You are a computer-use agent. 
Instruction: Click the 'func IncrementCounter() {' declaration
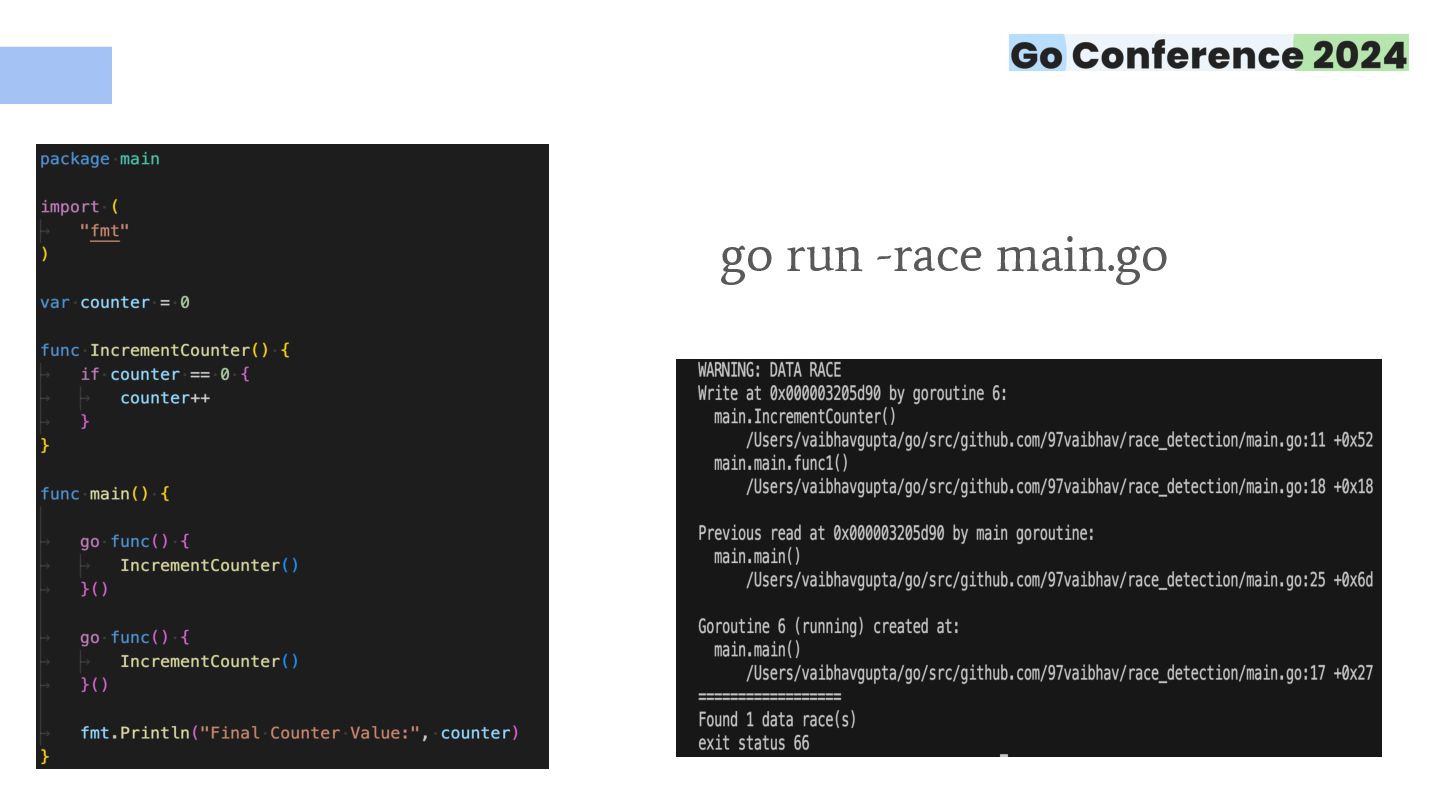[165, 350]
